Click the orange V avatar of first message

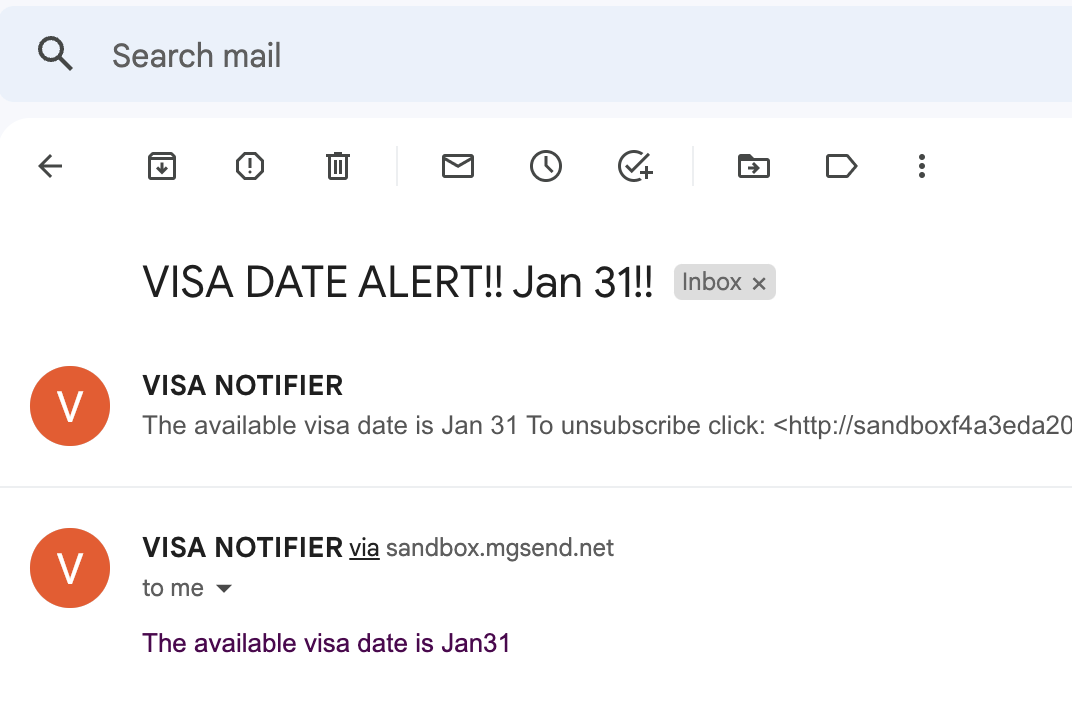point(70,406)
